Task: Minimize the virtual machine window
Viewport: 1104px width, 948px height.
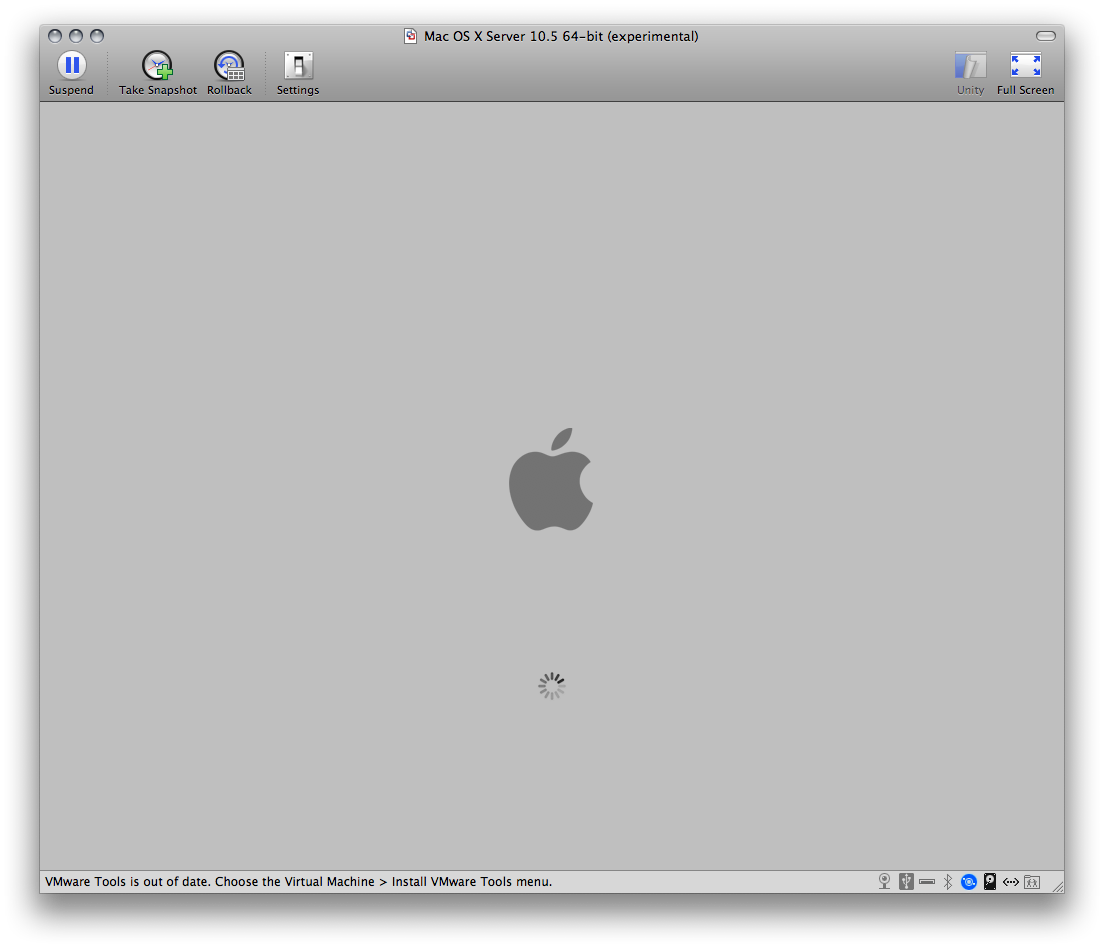Action: click(76, 36)
